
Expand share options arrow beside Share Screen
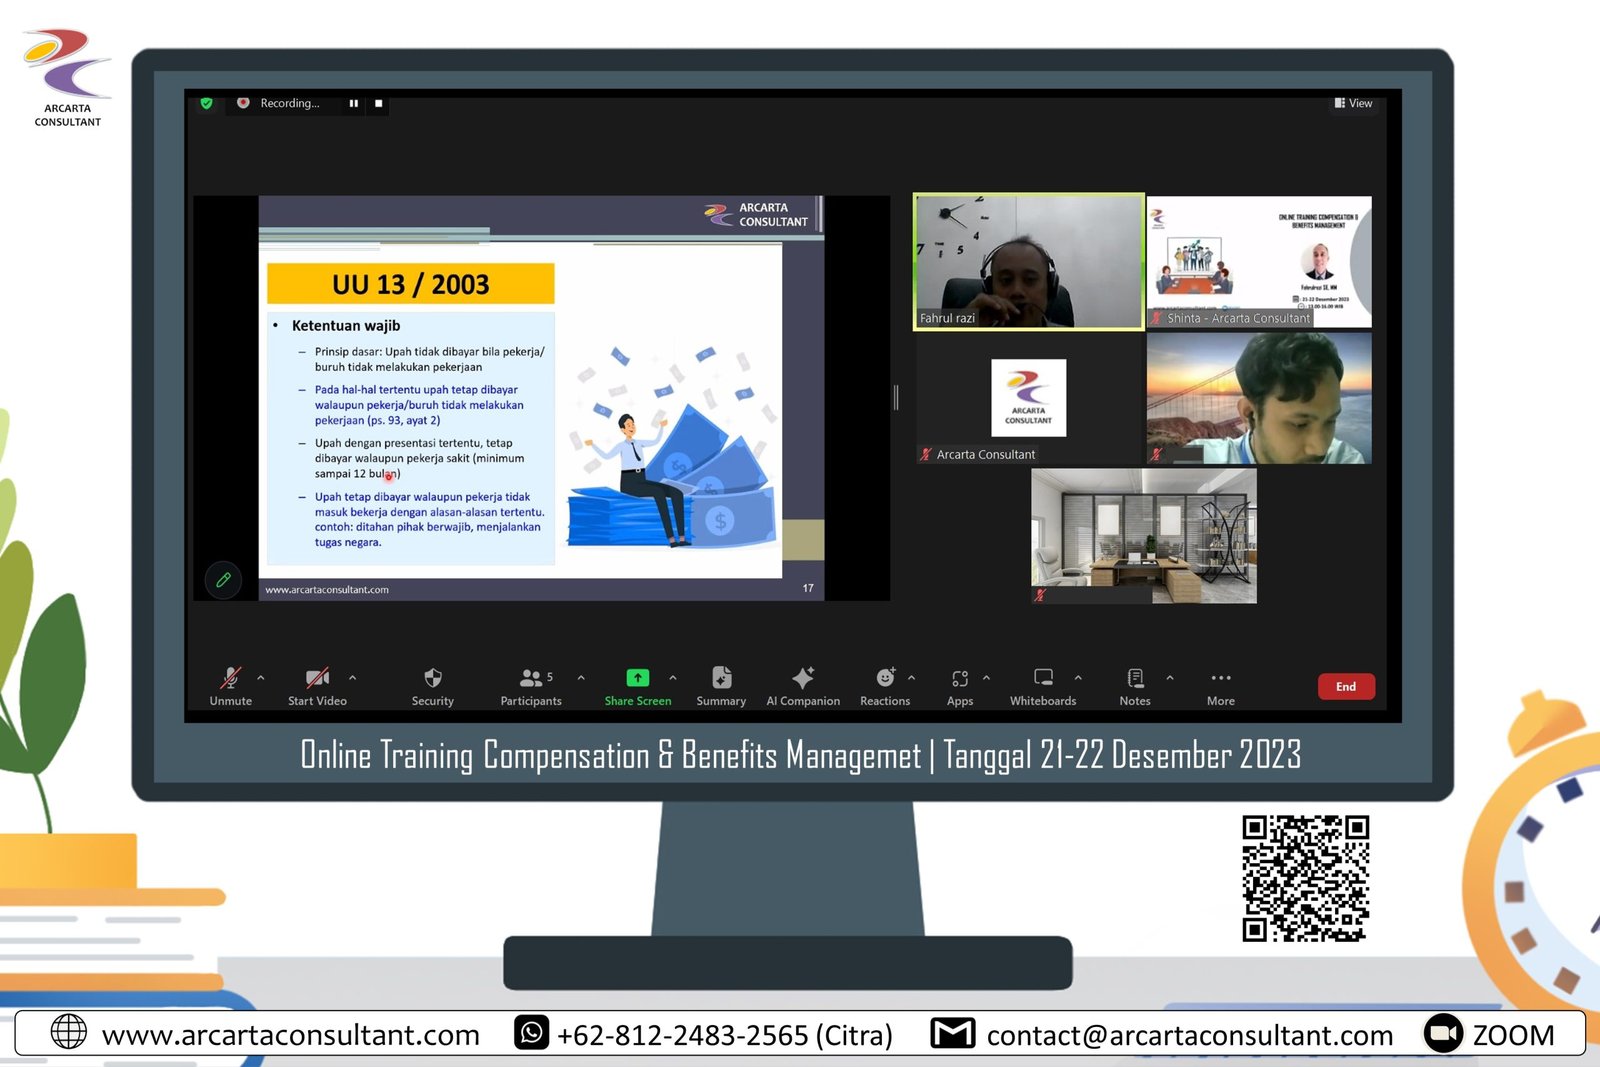673,678
